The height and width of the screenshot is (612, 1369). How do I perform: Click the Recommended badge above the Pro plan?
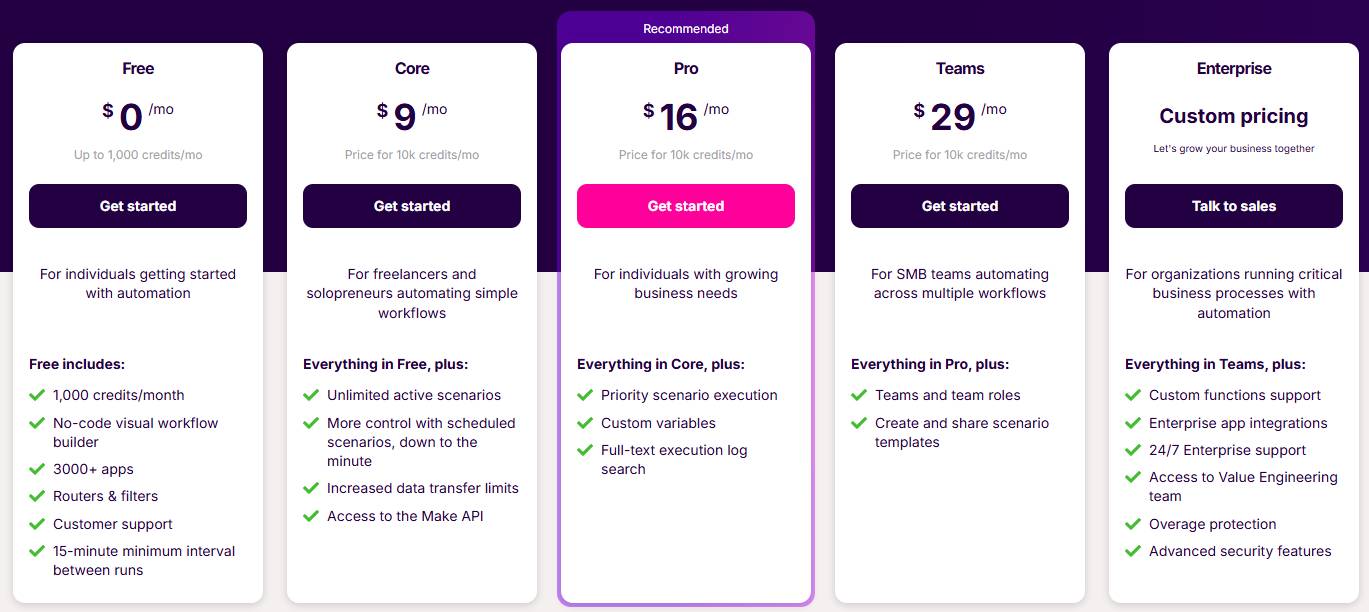tap(685, 28)
